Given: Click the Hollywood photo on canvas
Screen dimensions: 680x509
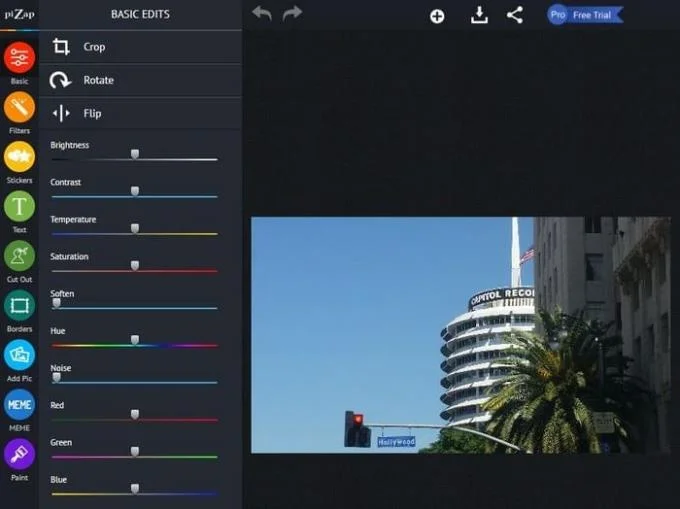Looking at the screenshot, I should click(461, 335).
